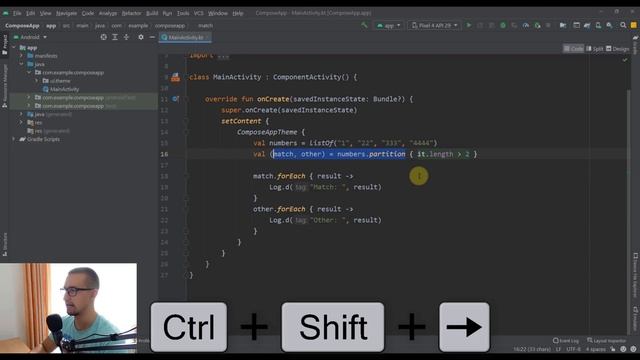Click Attach Debugger to Android Process icon
The height and width of the screenshot is (360, 640).
pos(538,25)
